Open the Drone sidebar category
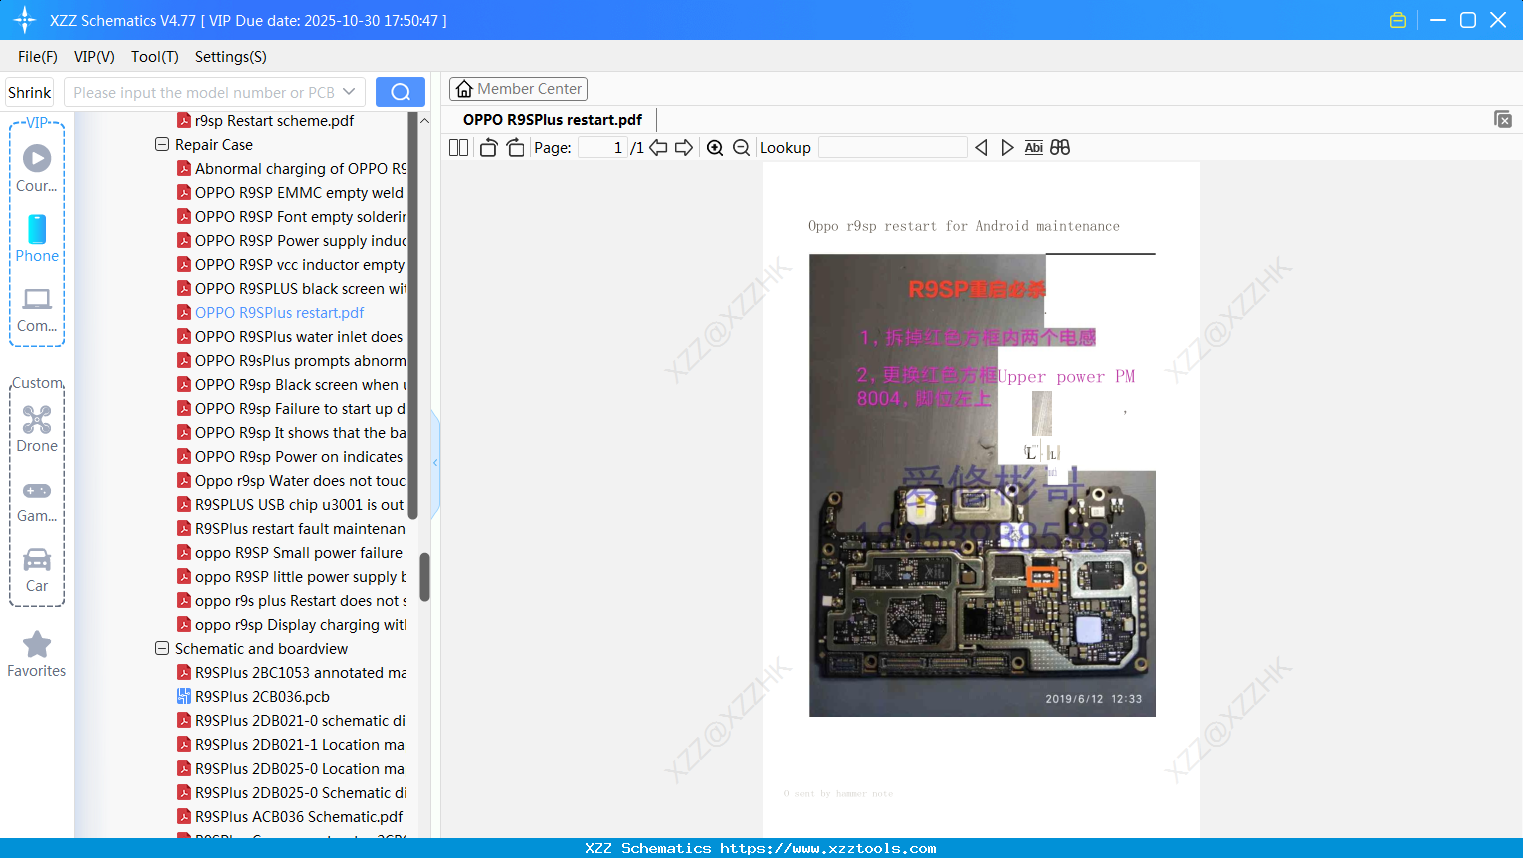Screen dimensions: 1523x858 tap(37, 429)
